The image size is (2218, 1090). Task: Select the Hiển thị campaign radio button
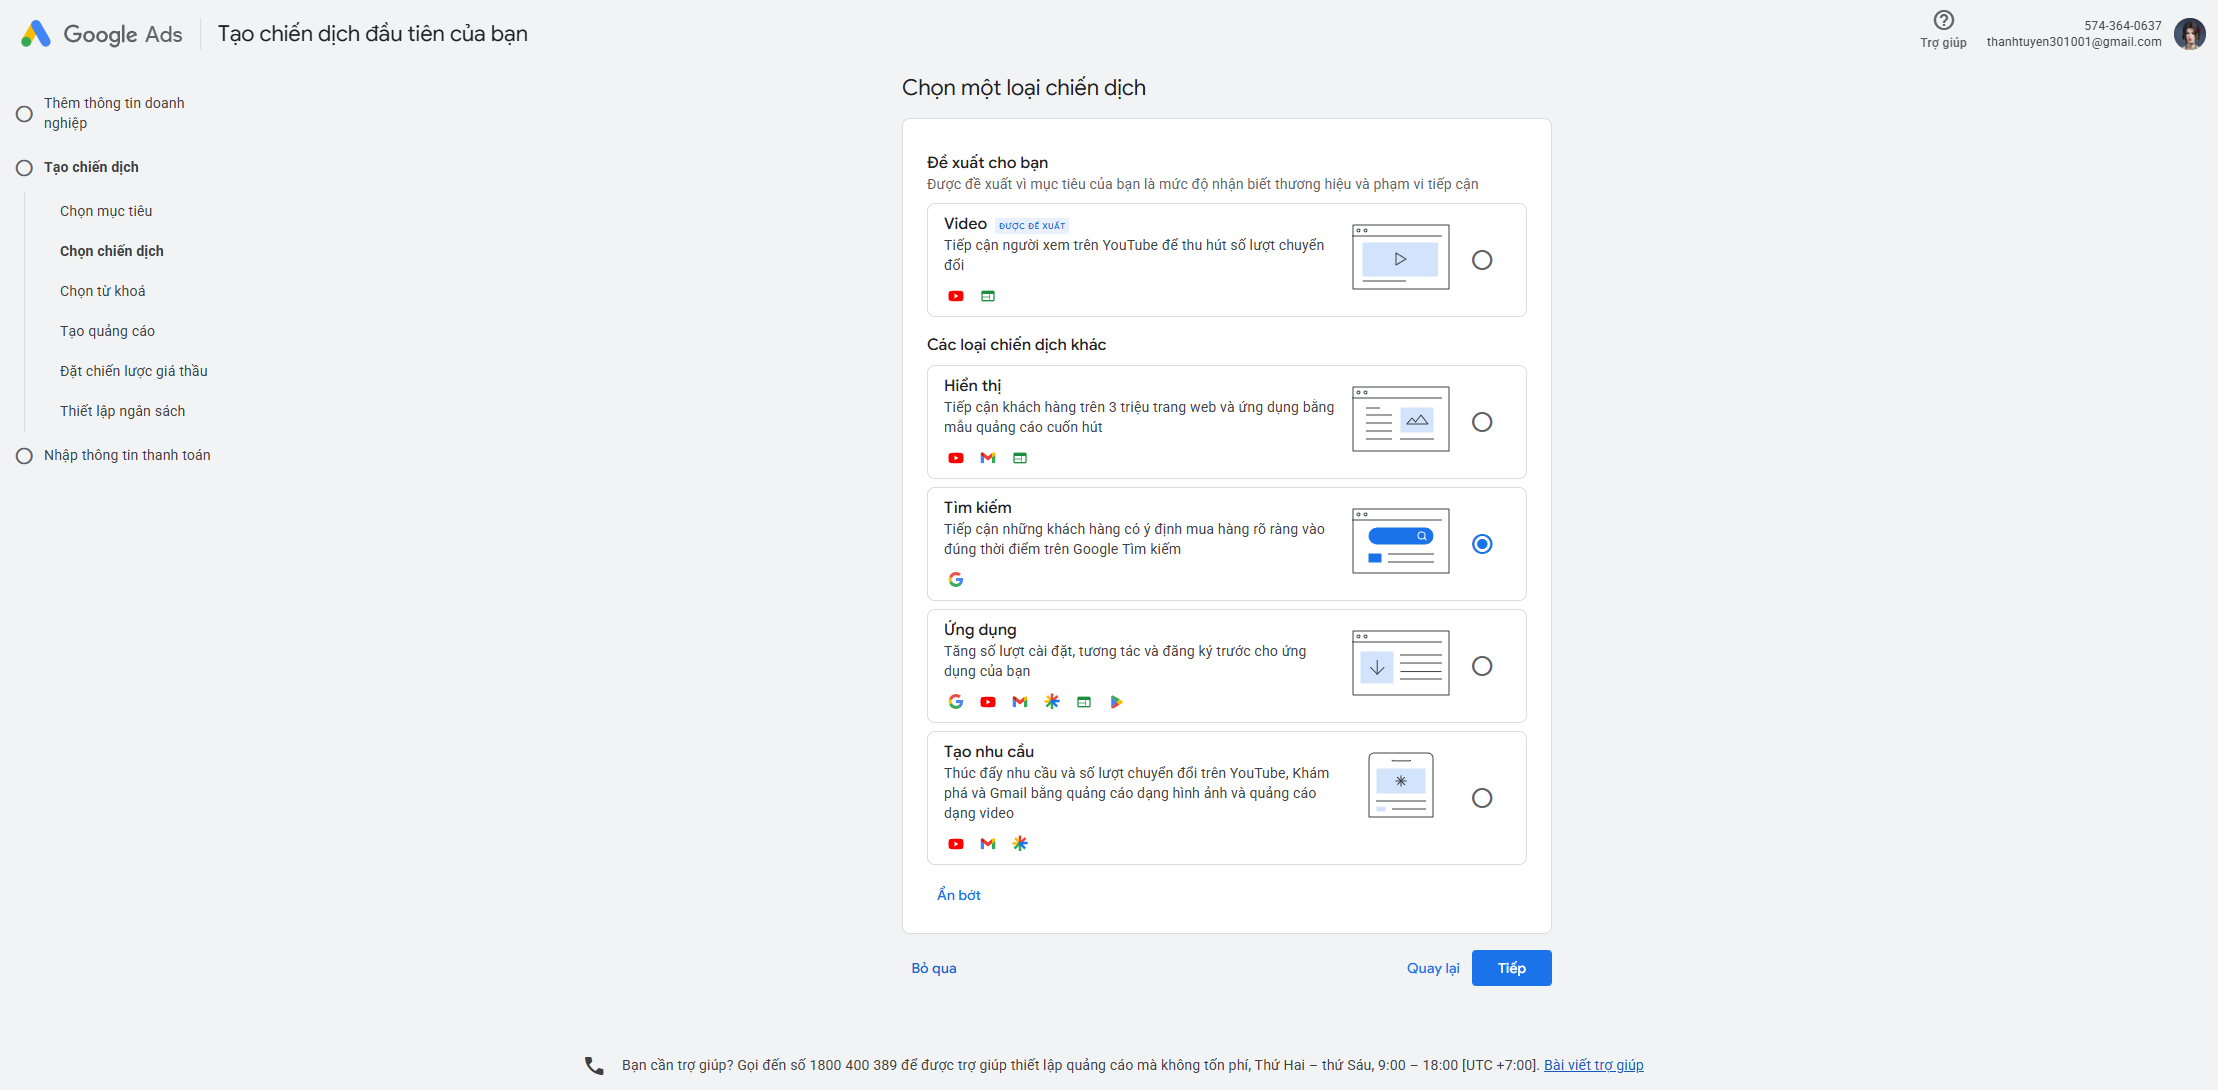tap(1482, 422)
